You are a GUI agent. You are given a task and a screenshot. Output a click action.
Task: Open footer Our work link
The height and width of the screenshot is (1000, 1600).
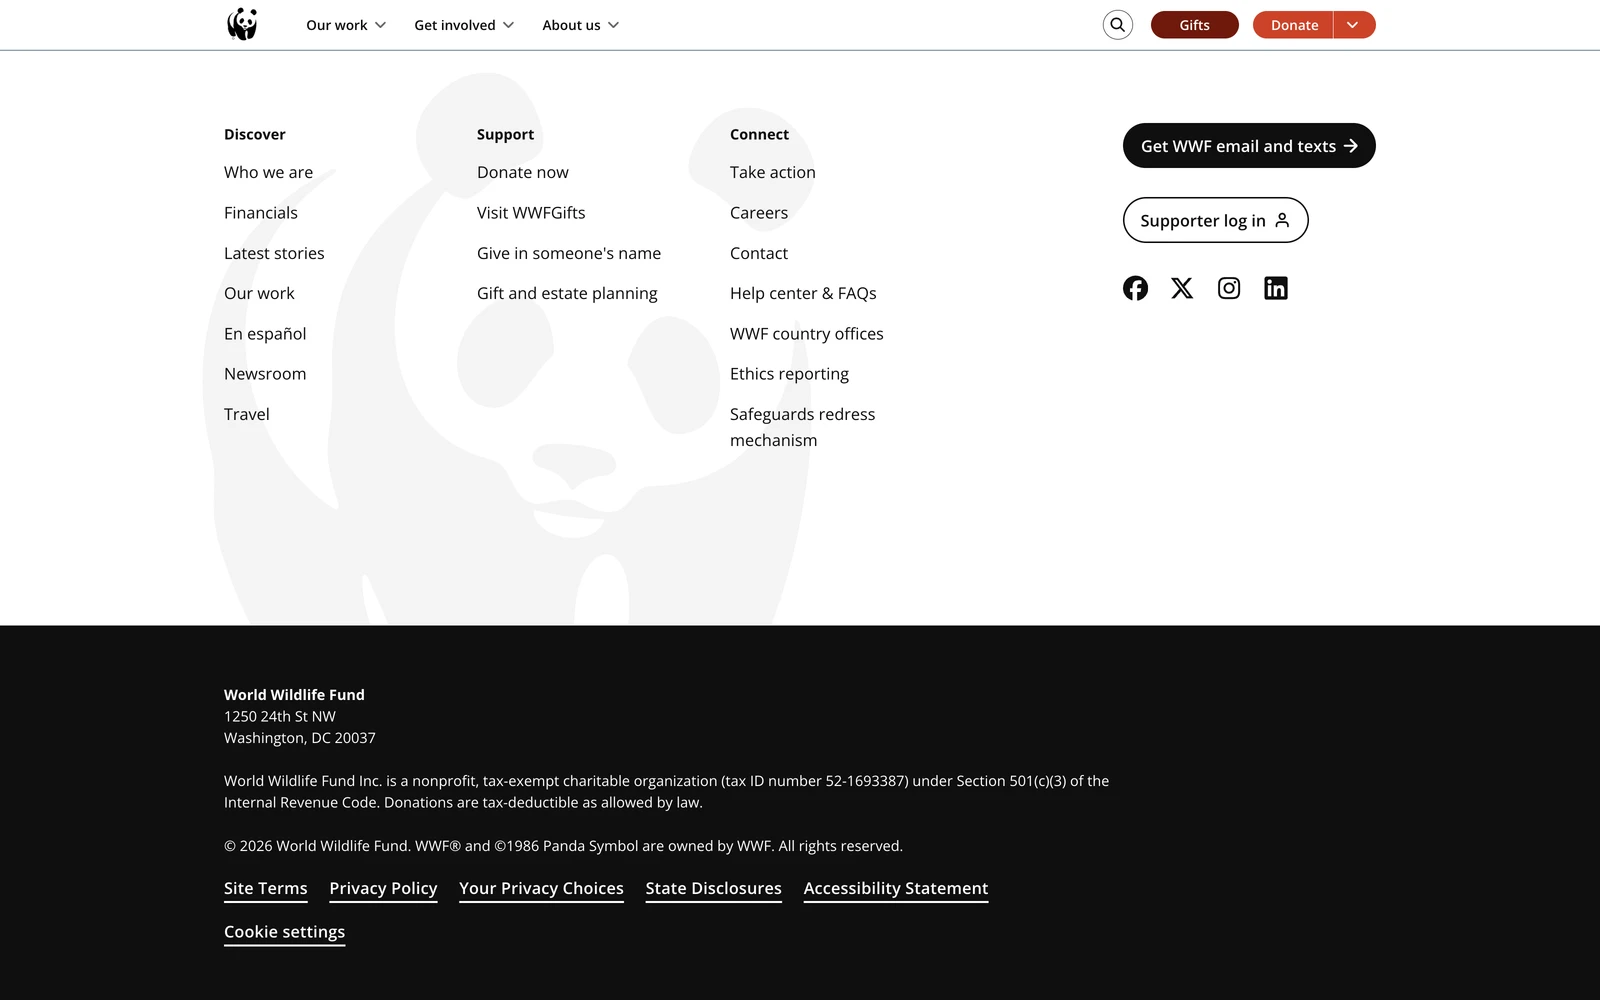pyautogui.click(x=259, y=293)
